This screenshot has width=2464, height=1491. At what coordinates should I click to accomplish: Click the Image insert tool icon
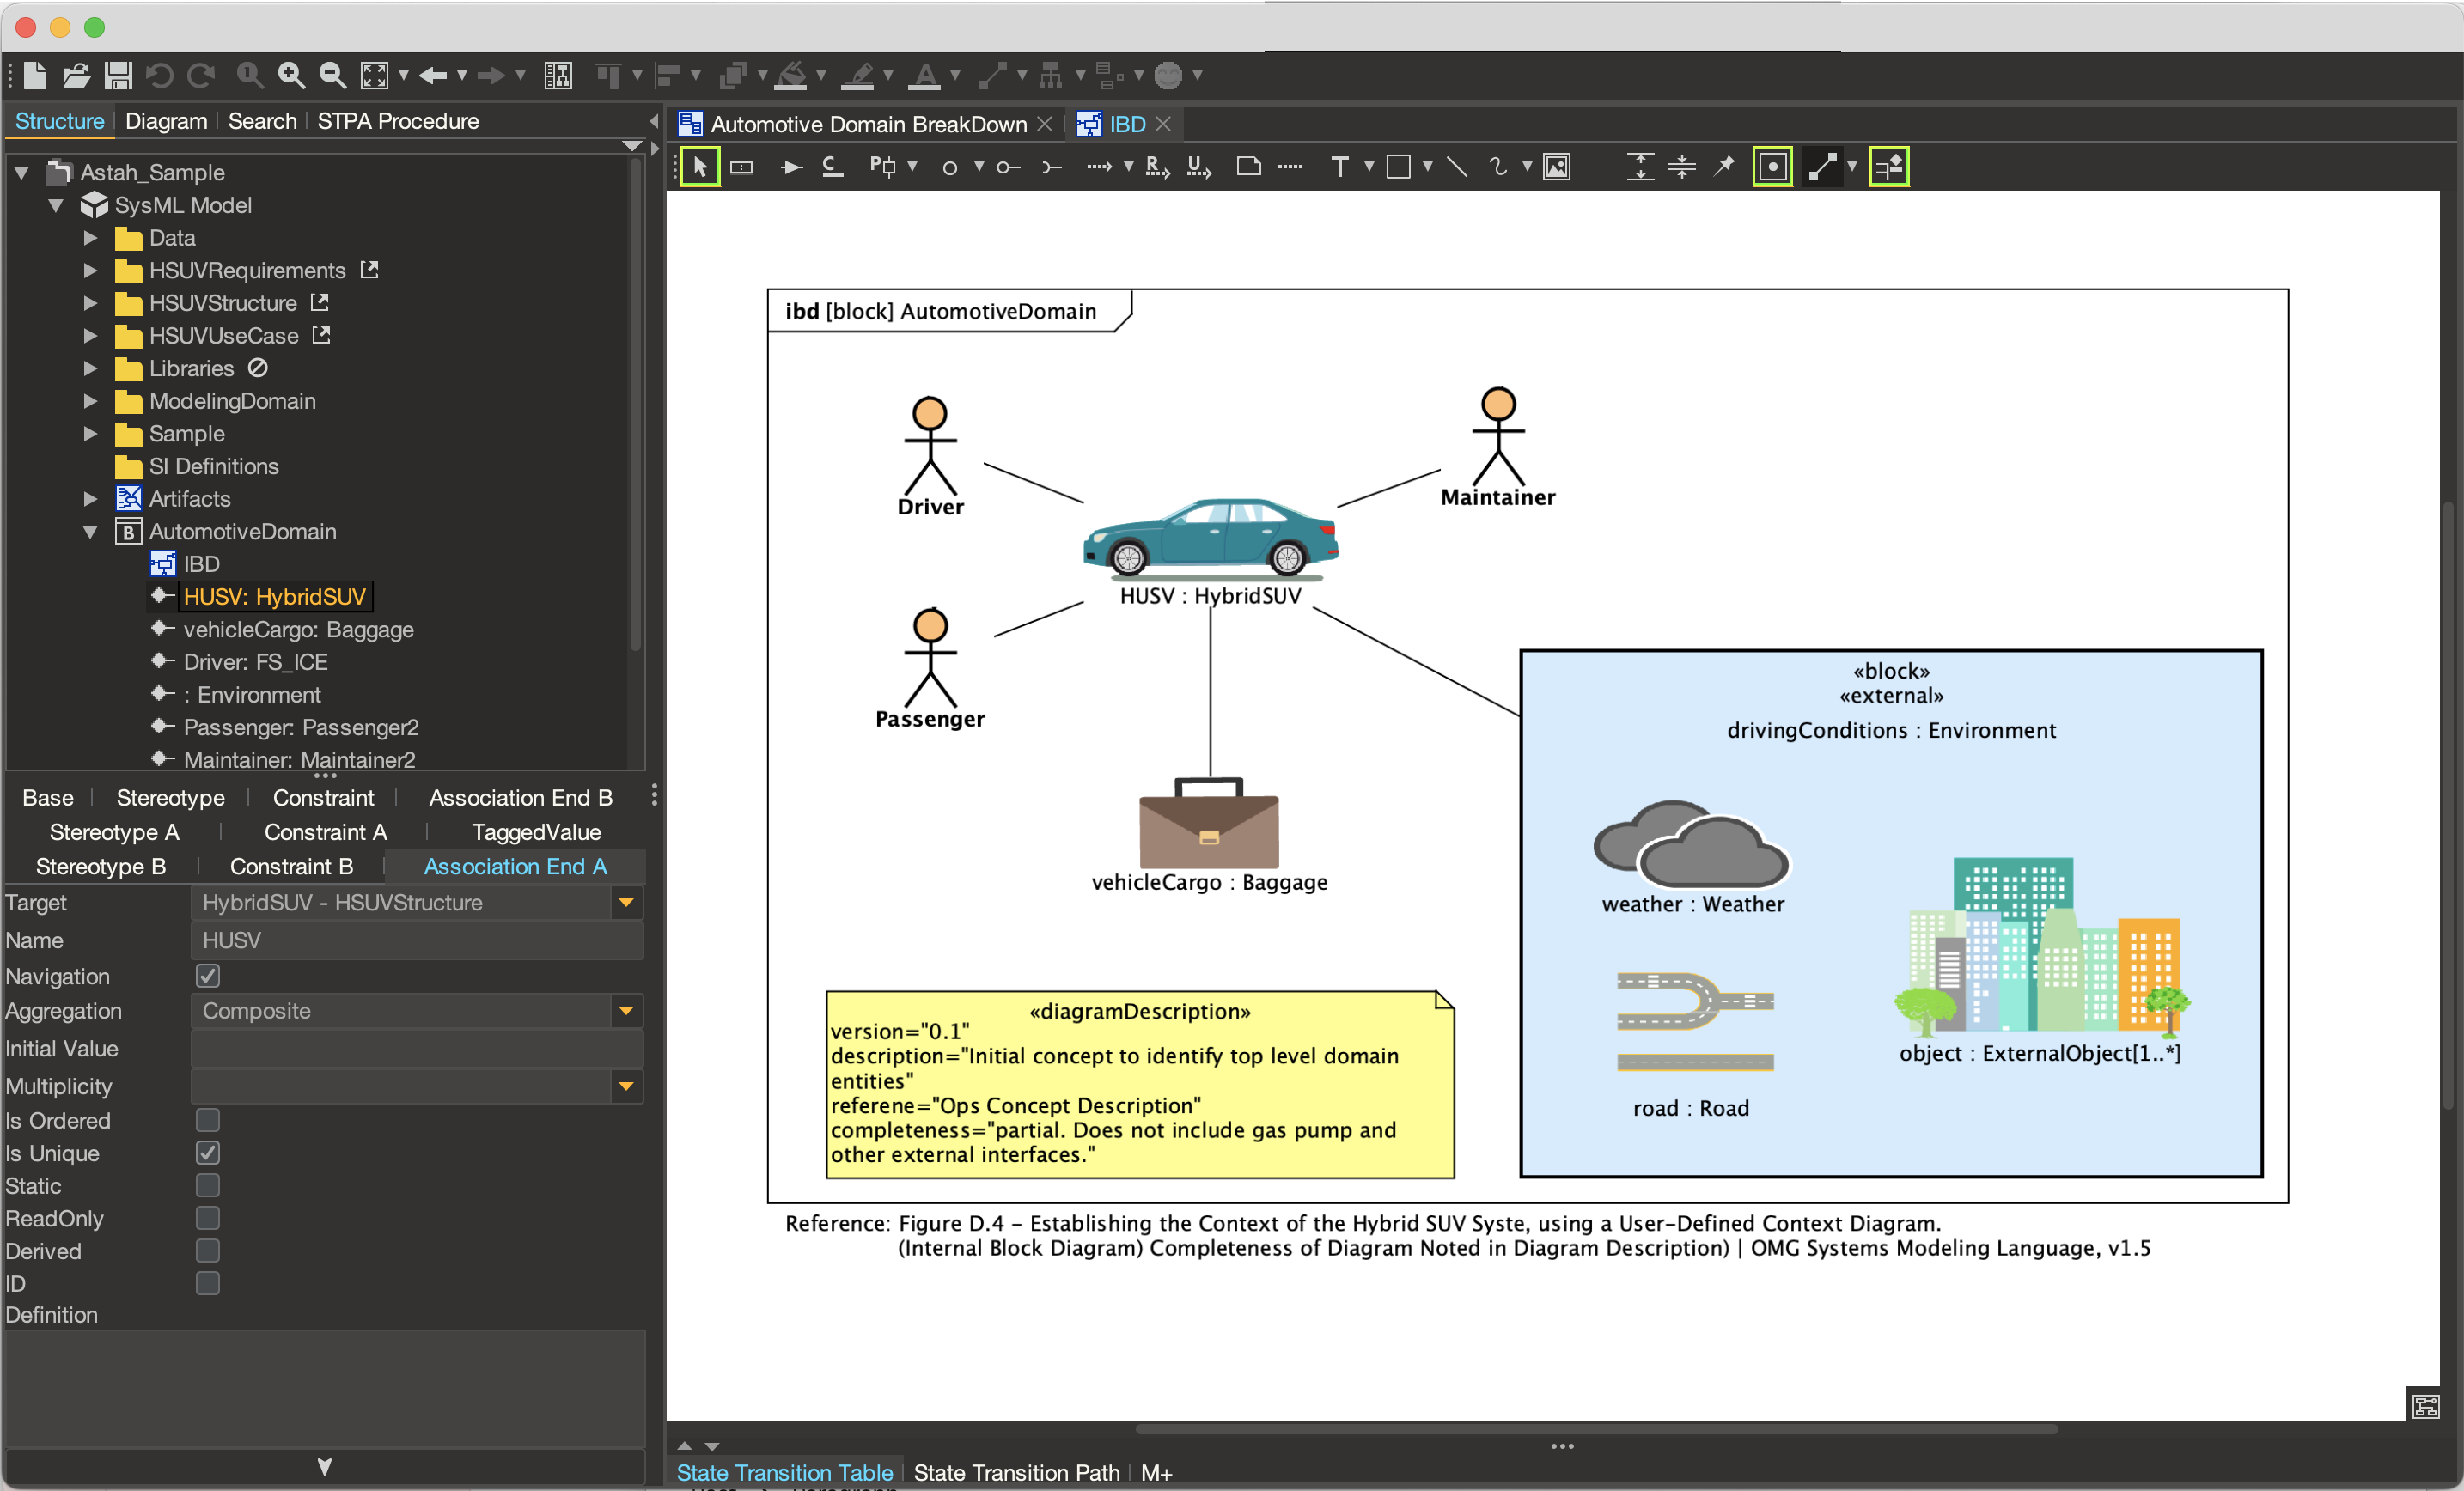coord(1556,166)
